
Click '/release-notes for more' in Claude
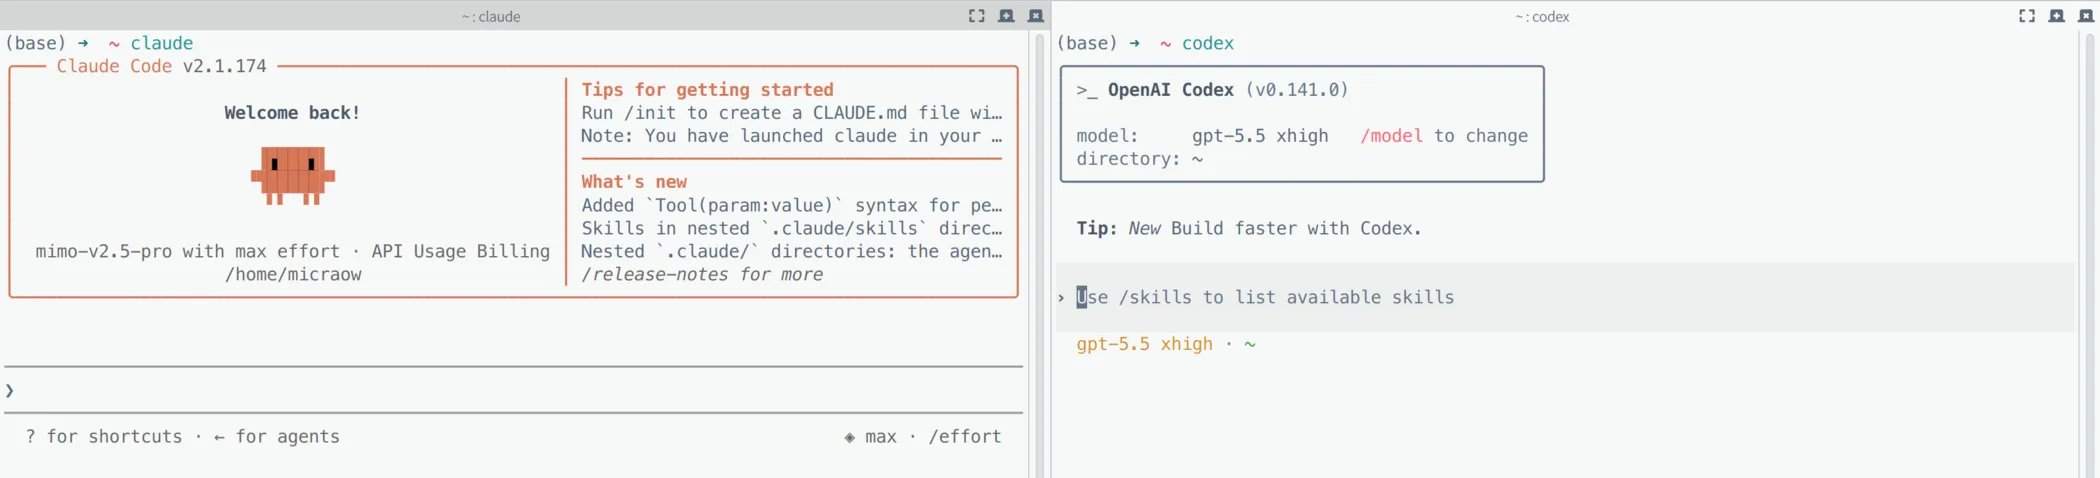pyautogui.click(x=702, y=274)
